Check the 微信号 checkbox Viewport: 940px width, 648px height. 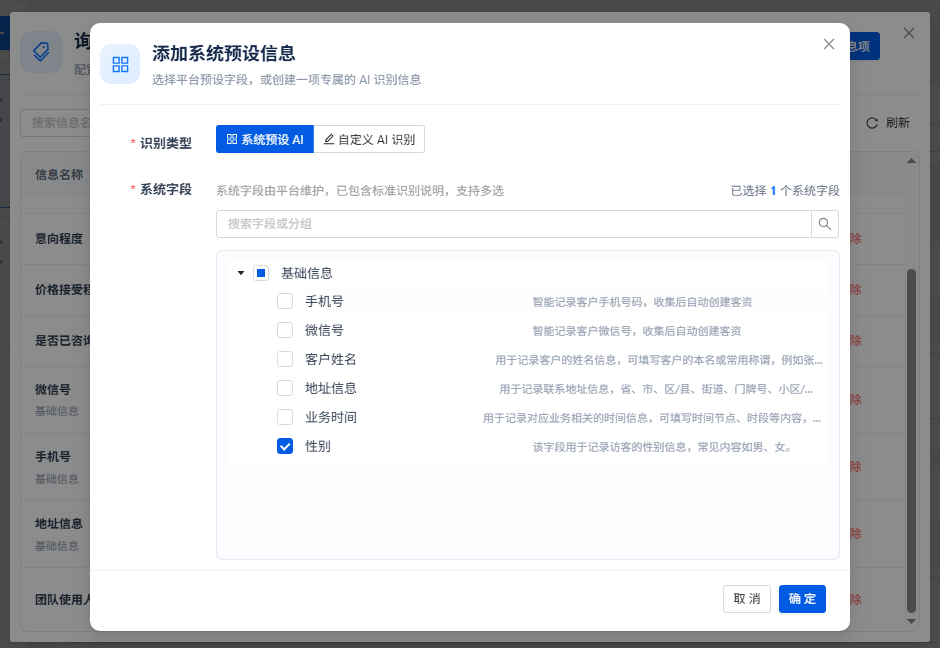(285, 330)
